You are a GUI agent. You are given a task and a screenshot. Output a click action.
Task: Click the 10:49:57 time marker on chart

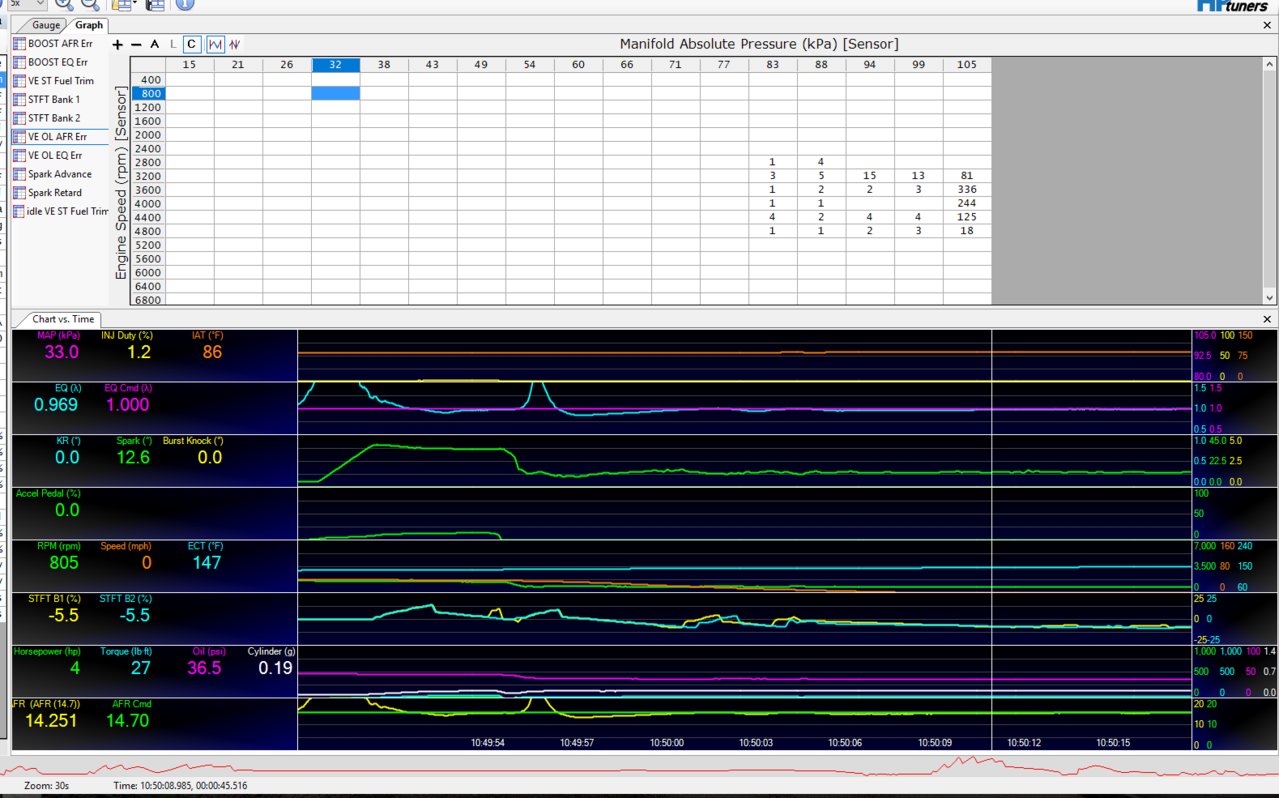tap(577, 743)
